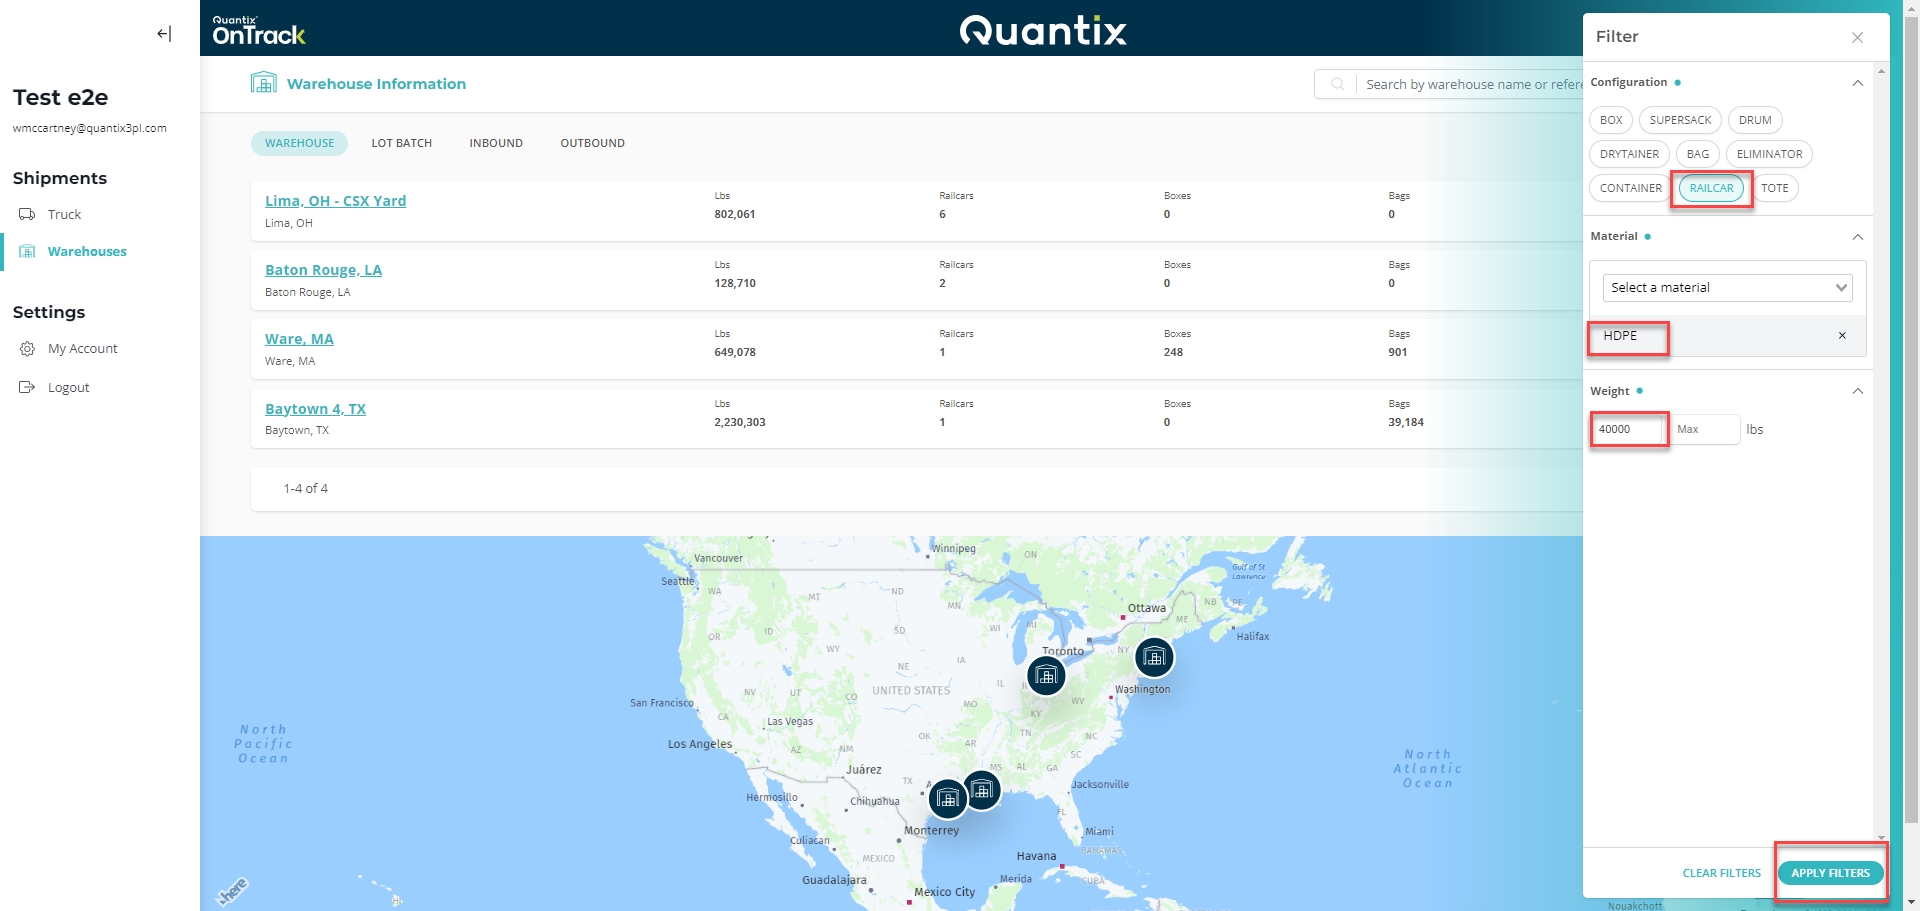
Task: Click the APPLY FILTERS button
Action: point(1830,872)
